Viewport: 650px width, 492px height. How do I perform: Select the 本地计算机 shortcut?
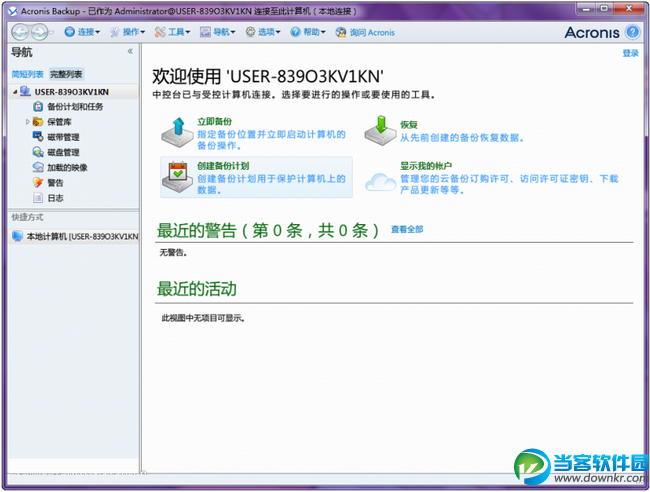tap(74, 236)
